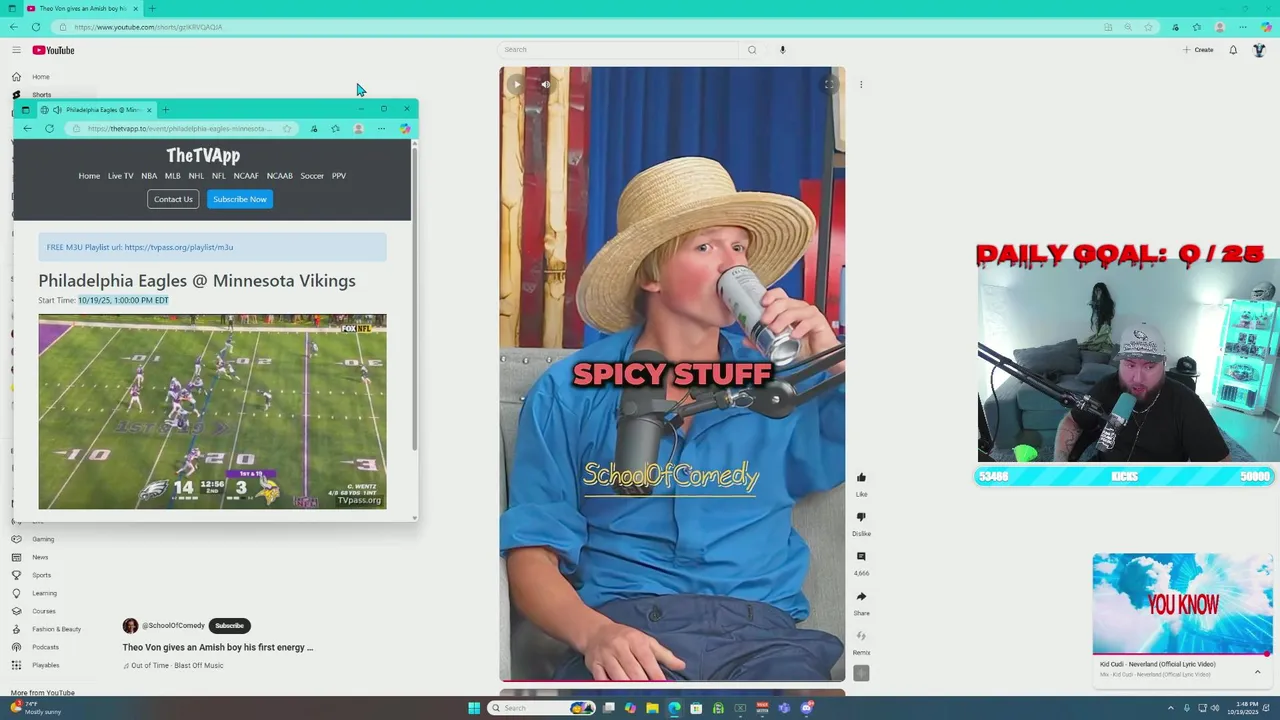Click the YouTube search input field
1280x720 pixels.
(x=618, y=50)
